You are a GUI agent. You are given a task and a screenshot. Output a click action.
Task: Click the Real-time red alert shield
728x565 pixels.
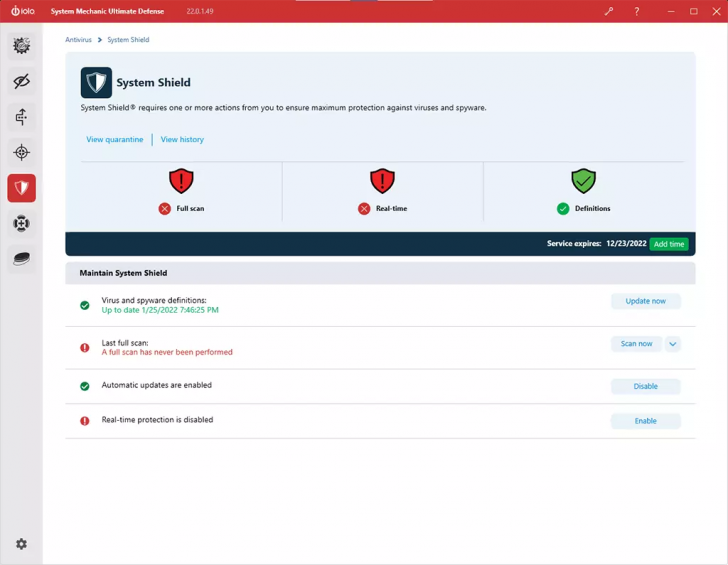point(382,181)
